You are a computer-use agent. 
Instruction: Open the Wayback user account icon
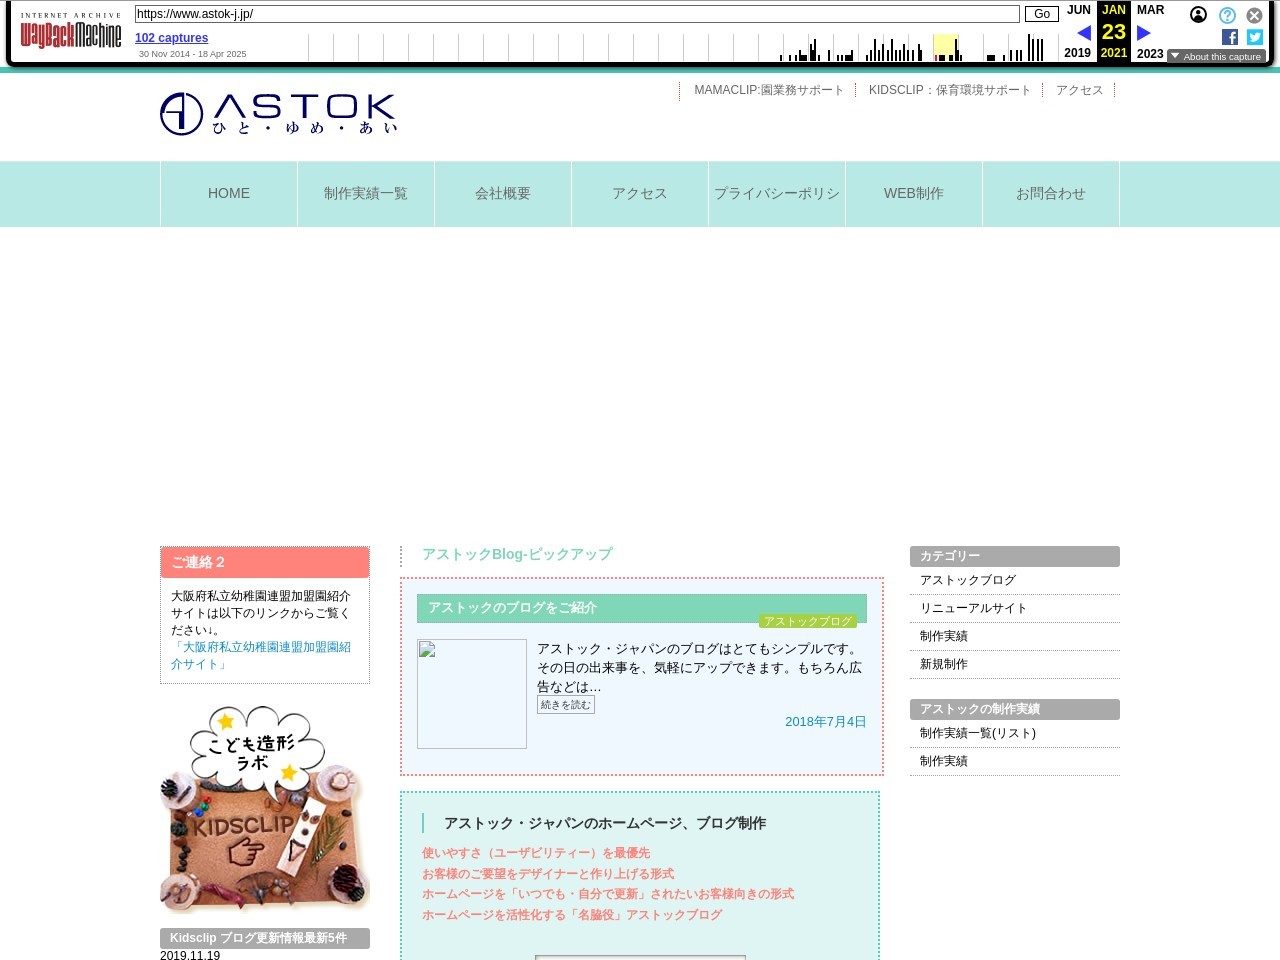pyautogui.click(x=1198, y=15)
